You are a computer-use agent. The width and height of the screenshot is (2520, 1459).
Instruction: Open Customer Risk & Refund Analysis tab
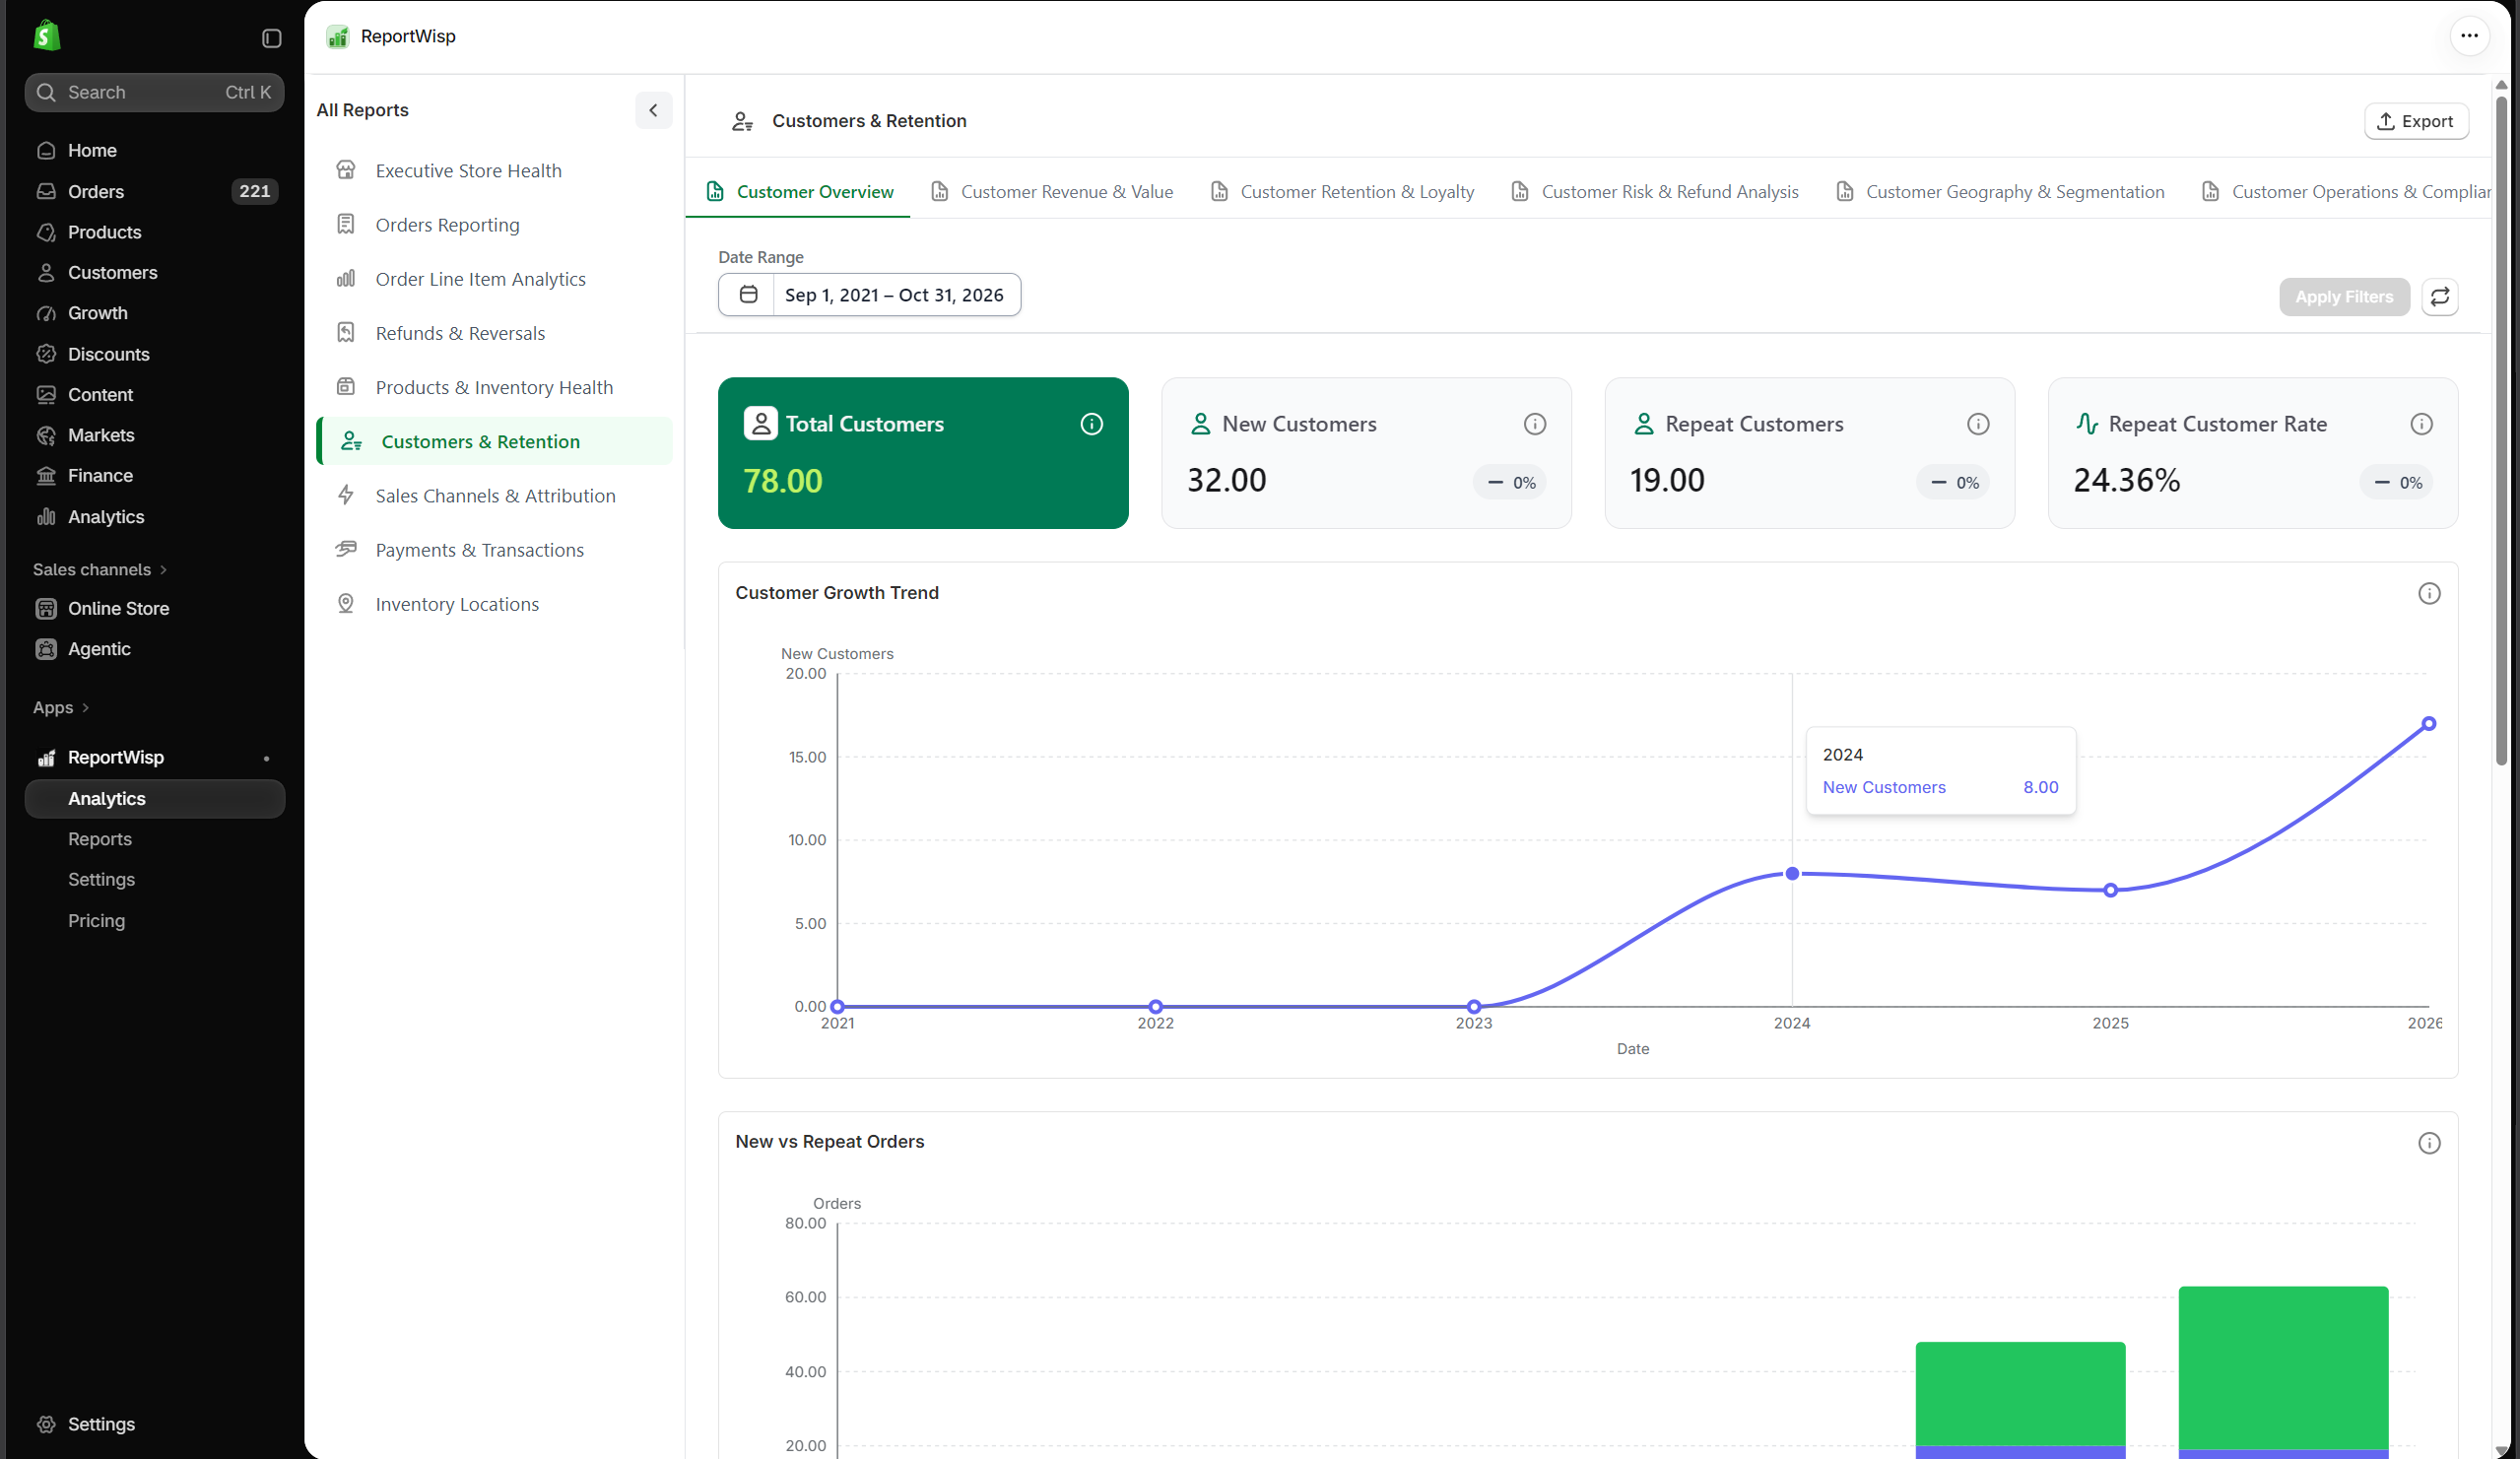(x=1655, y=191)
